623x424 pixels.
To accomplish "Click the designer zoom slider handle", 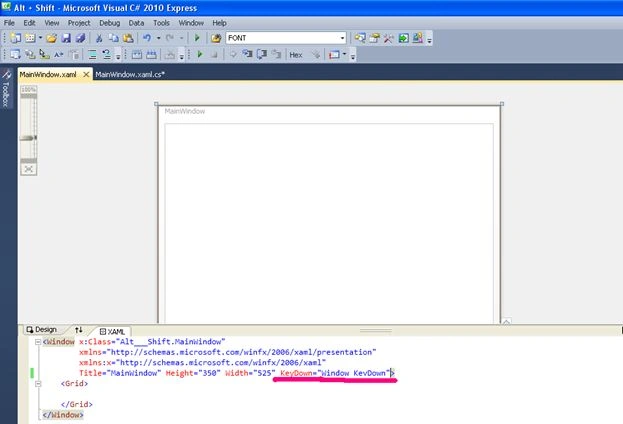I will pyautogui.click(x=29, y=138).
